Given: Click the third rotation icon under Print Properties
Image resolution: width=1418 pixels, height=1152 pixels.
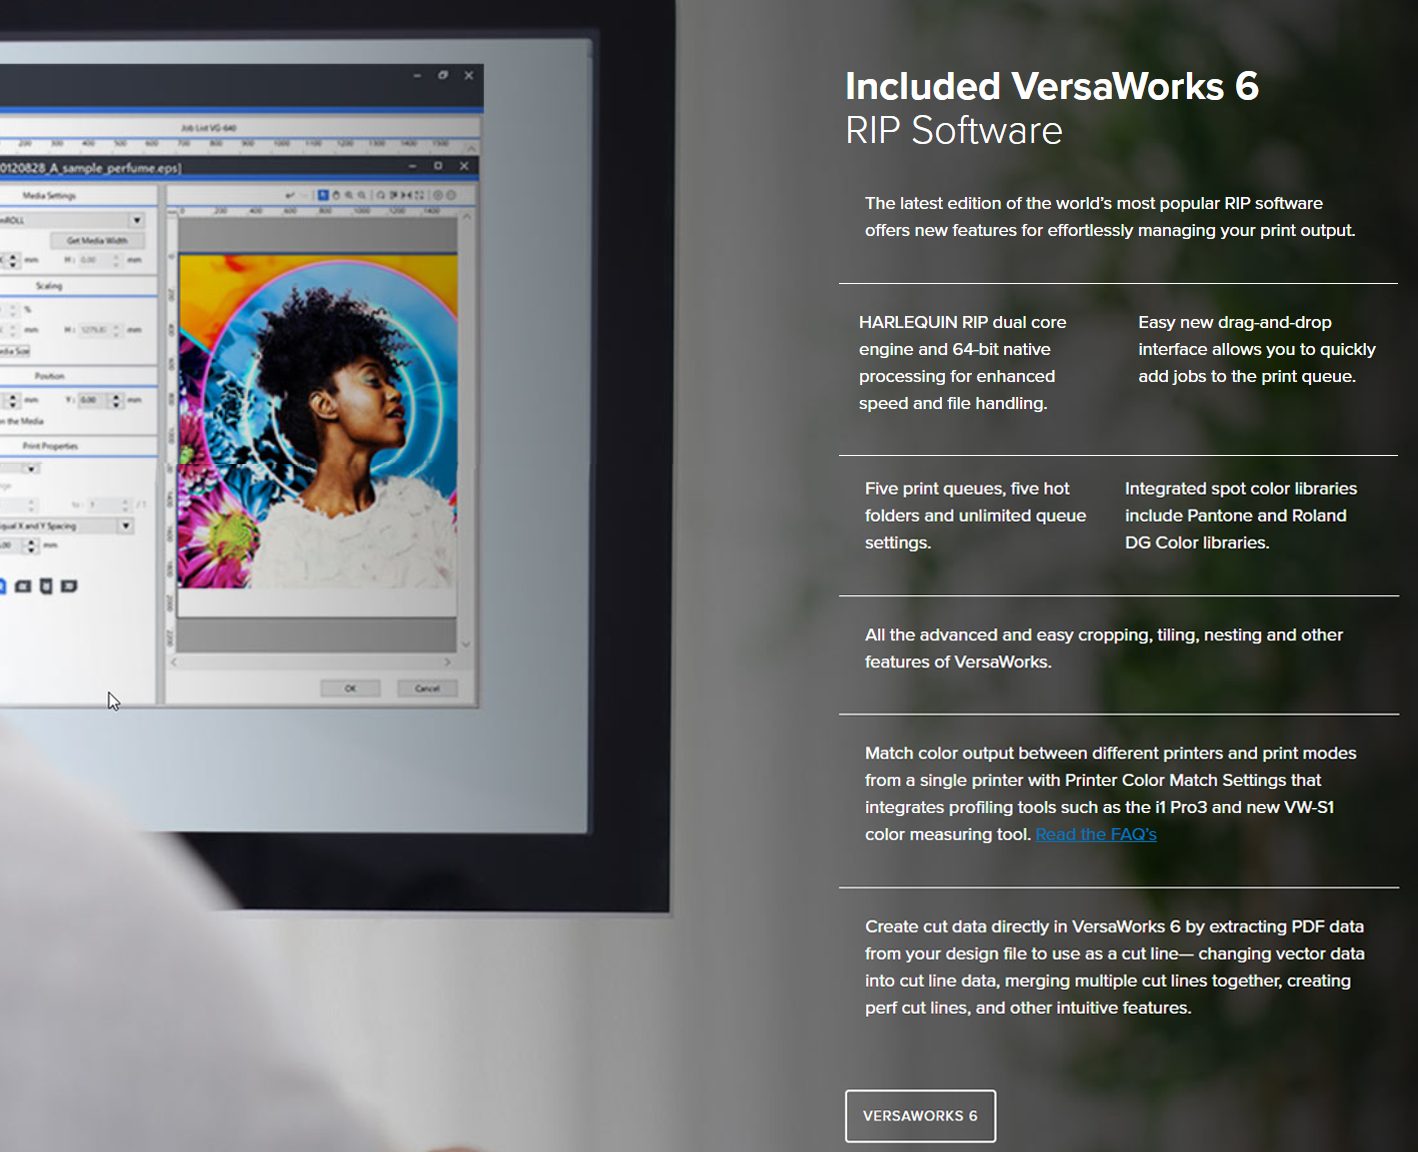Looking at the screenshot, I should 46,586.
